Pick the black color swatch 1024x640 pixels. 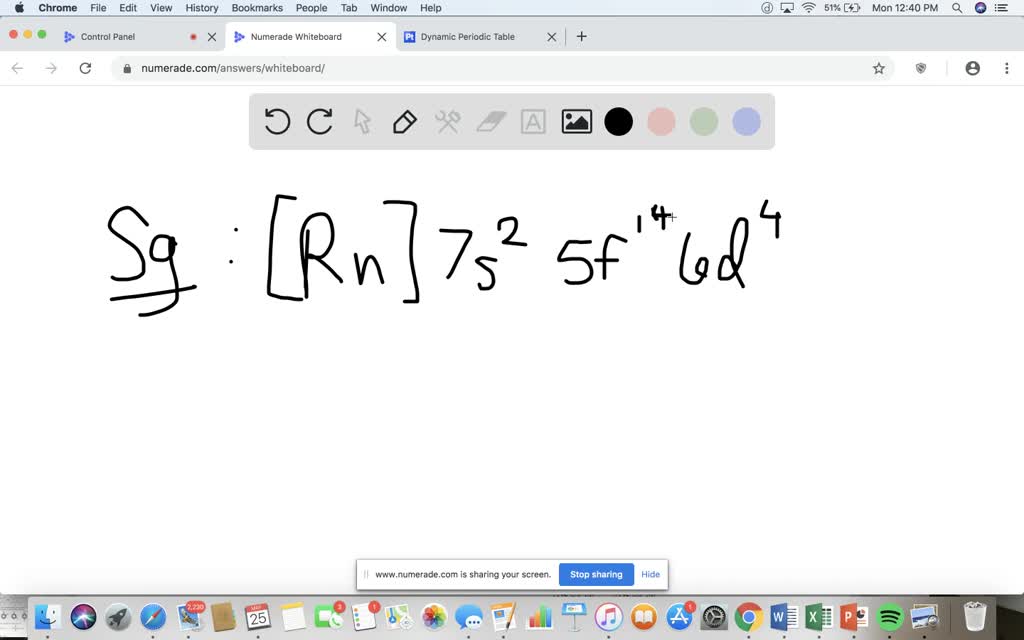pyautogui.click(x=619, y=122)
